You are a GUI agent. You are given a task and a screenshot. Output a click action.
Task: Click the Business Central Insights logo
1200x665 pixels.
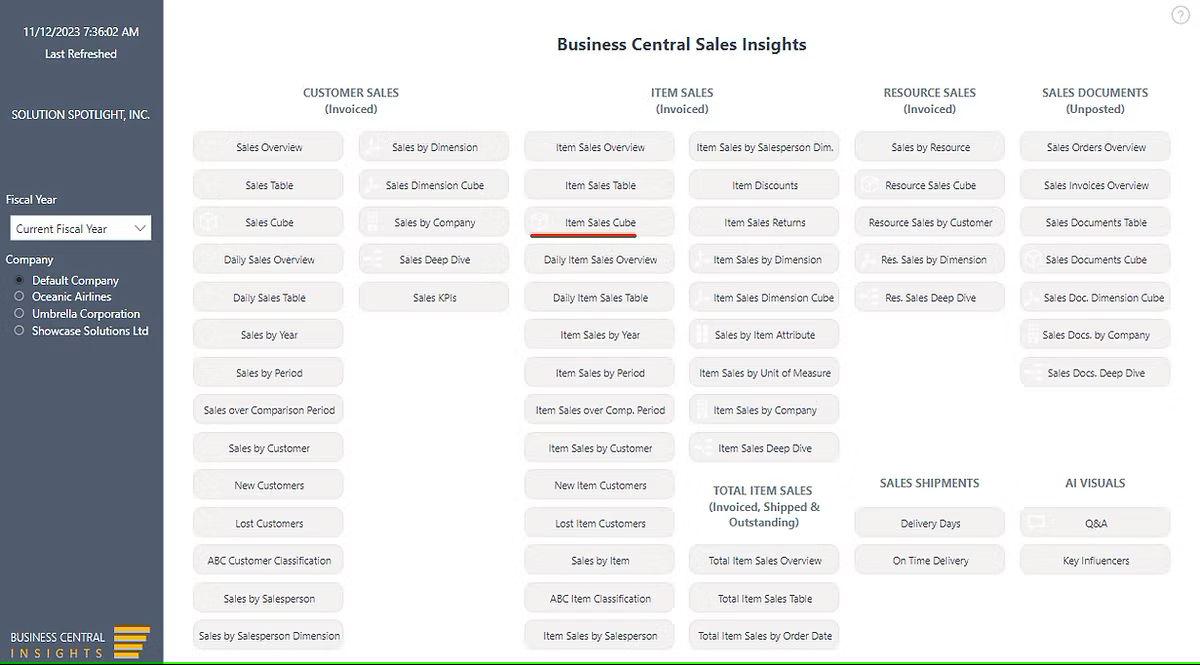coord(80,642)
